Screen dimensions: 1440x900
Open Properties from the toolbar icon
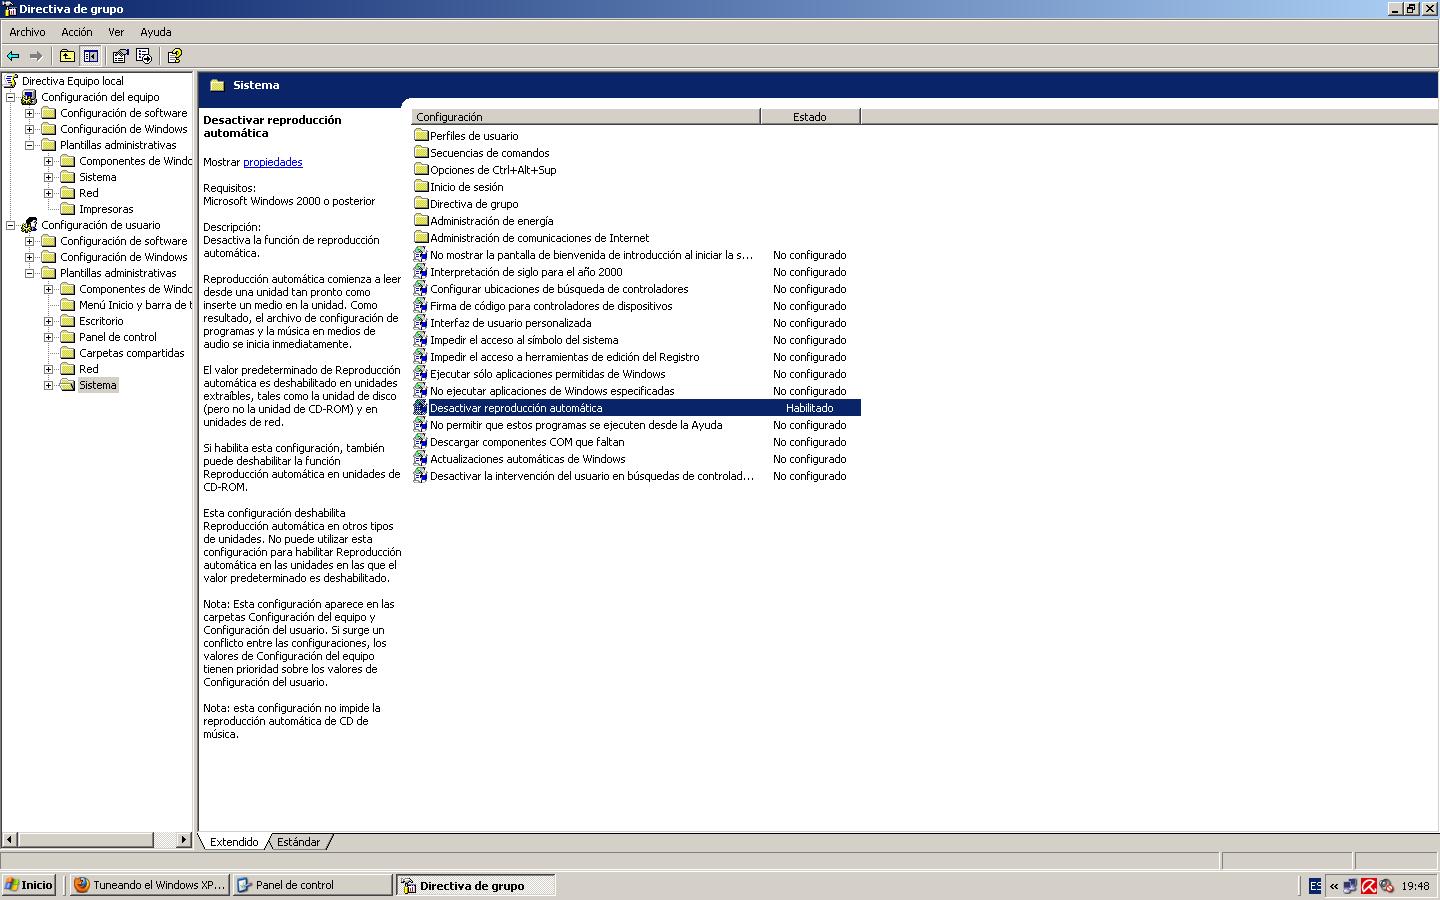pyautogui.click(x=121, y=56)
